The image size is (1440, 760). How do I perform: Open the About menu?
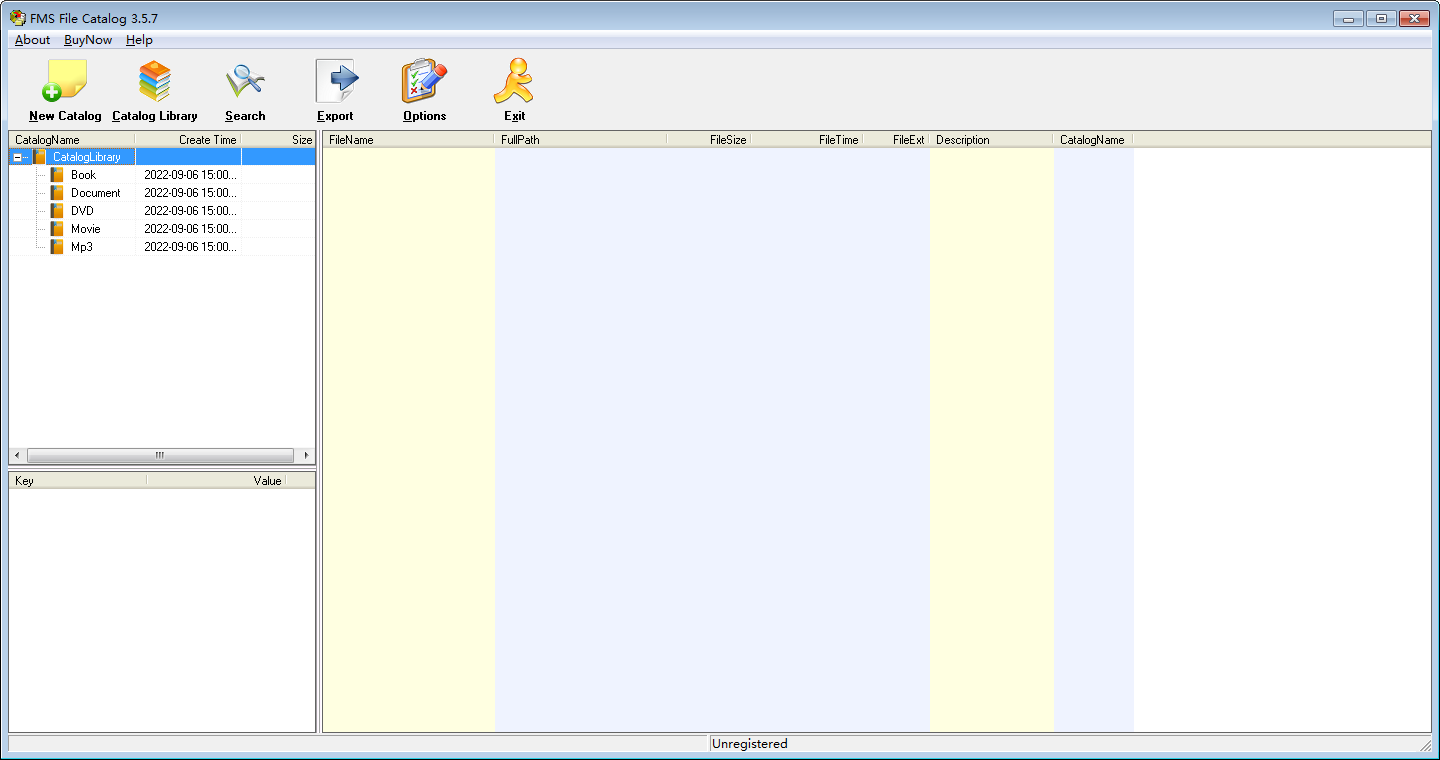tap(32, 40)
